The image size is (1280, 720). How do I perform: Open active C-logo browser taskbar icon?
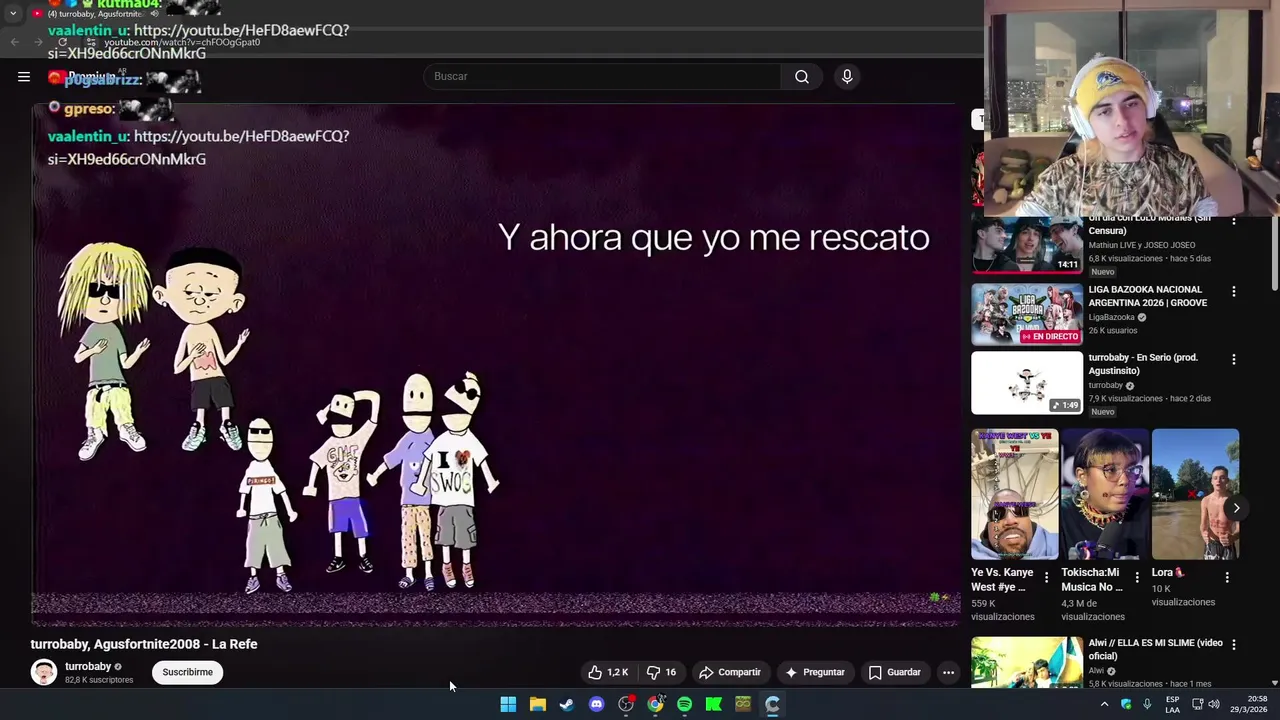click(772, 704)
